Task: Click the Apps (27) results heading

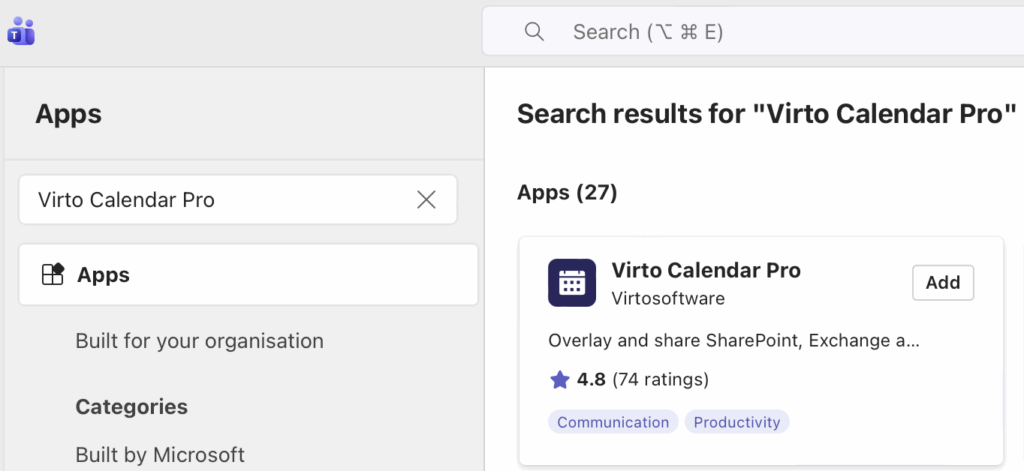Action: 567,192
